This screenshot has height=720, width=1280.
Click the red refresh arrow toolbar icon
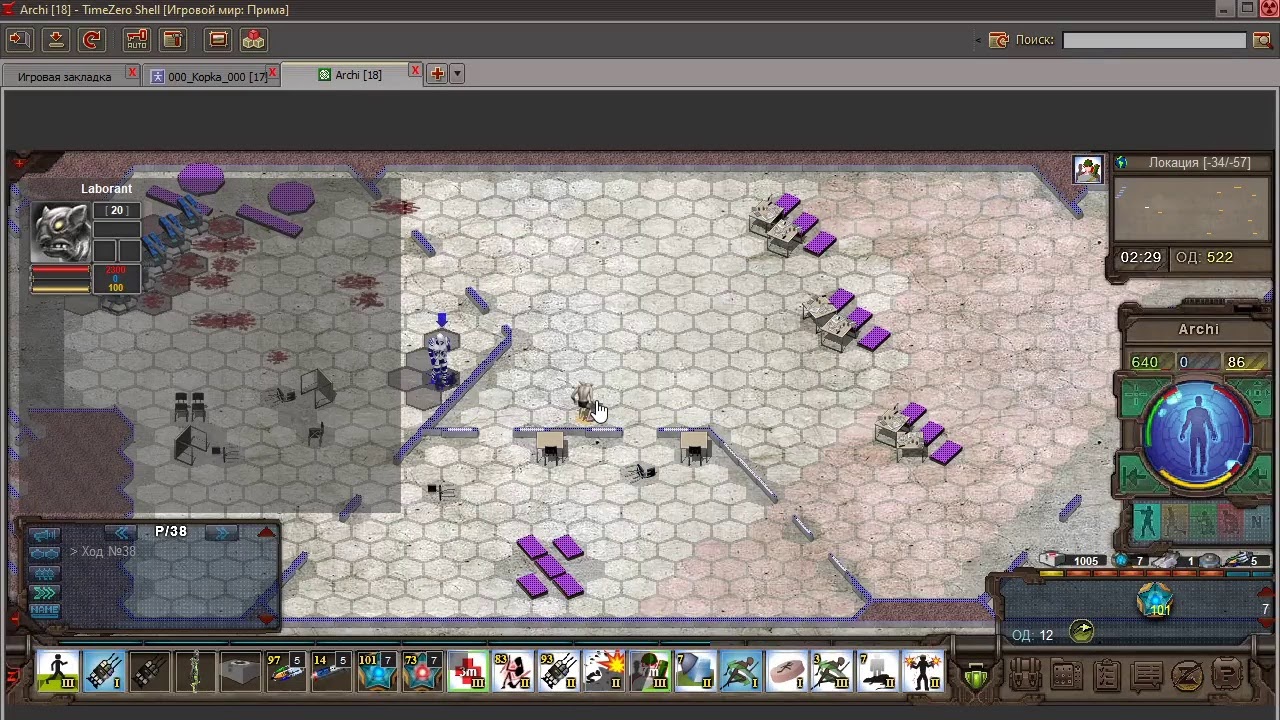(92, 40)
